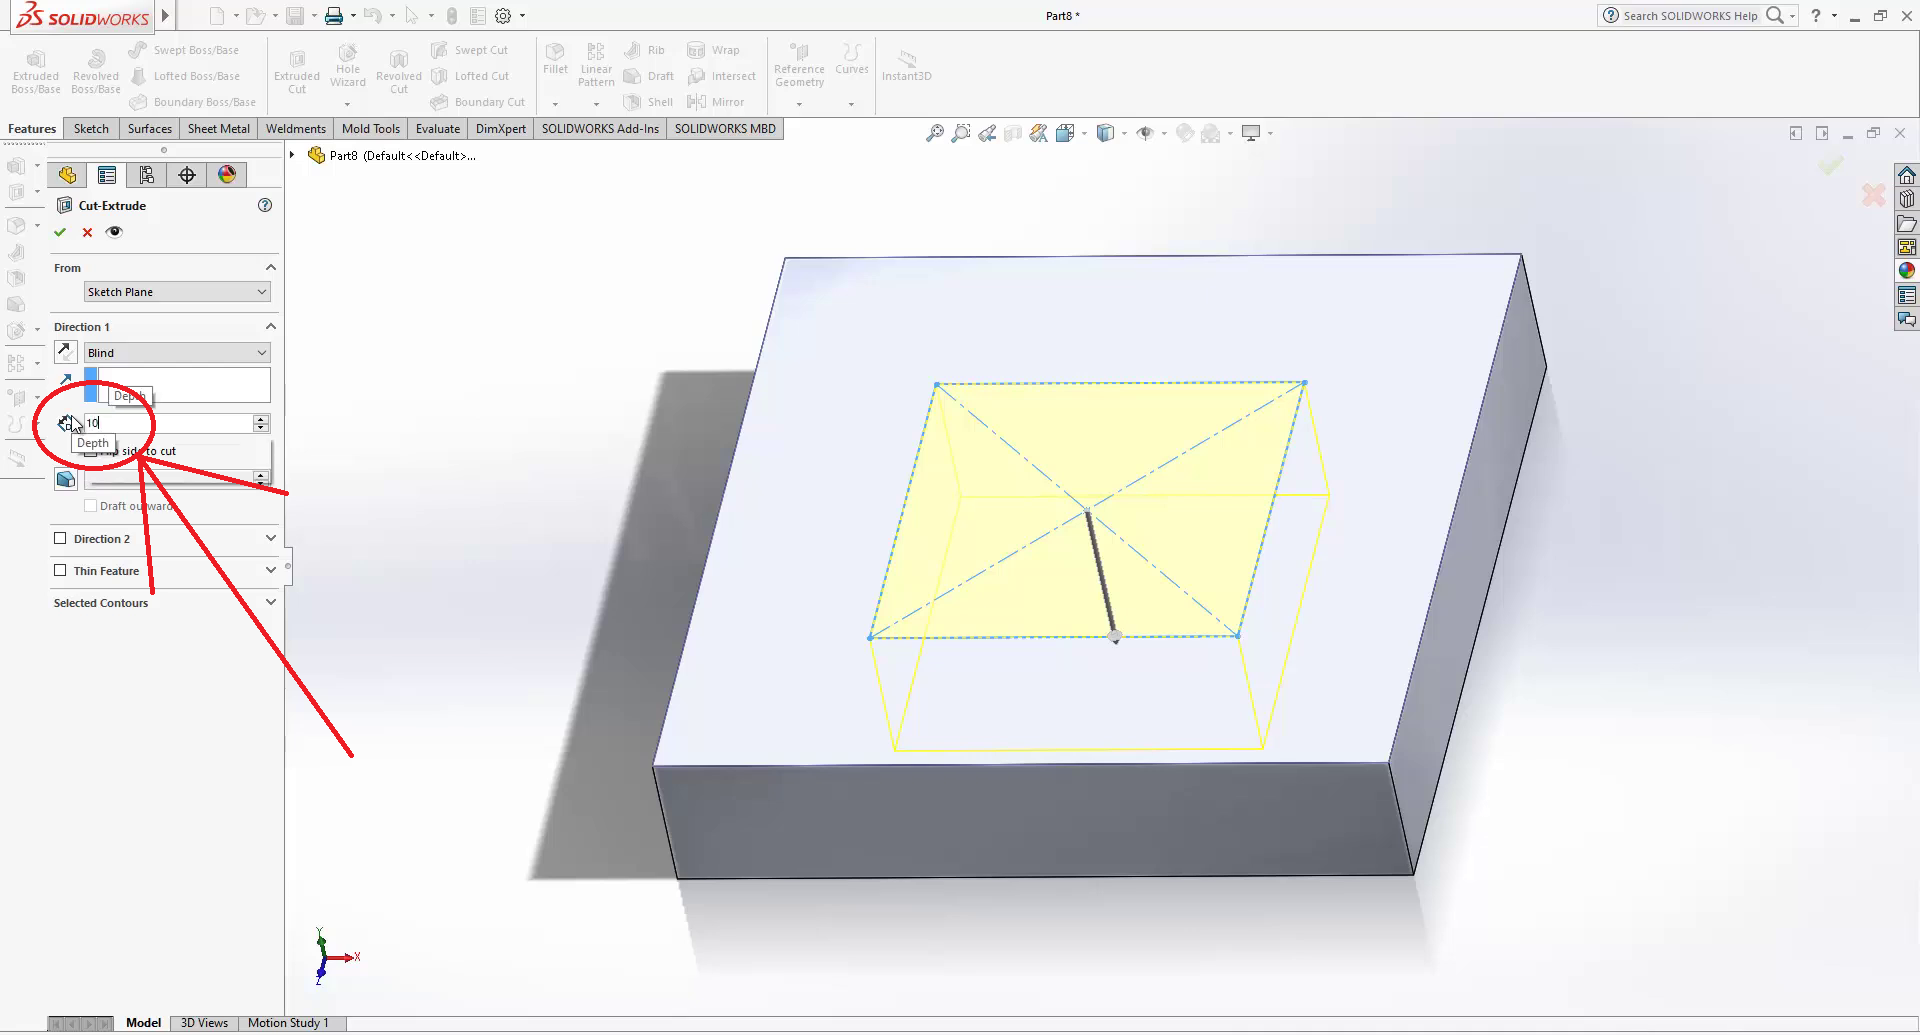Enable the Thin Feature checkbox
Screen dimensions: 1920x1035
60,571
